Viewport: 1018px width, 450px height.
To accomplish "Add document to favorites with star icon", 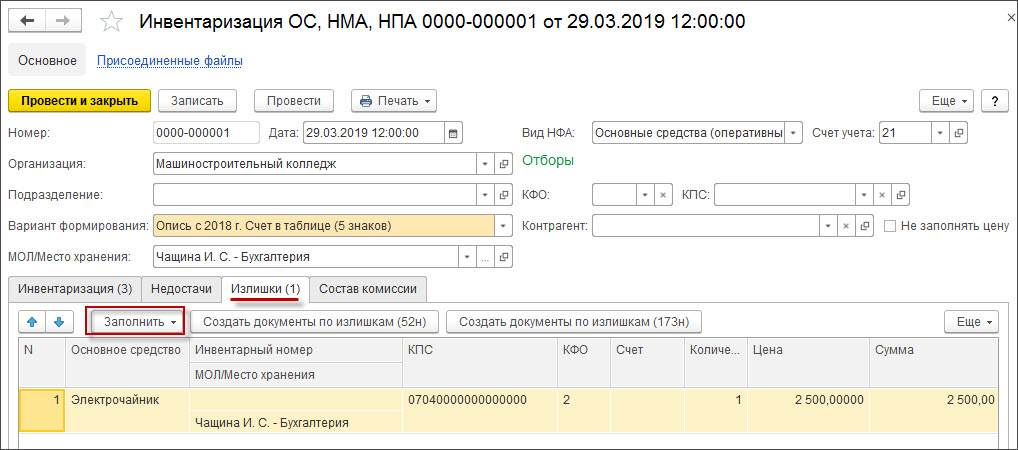I will pos(112,21).
